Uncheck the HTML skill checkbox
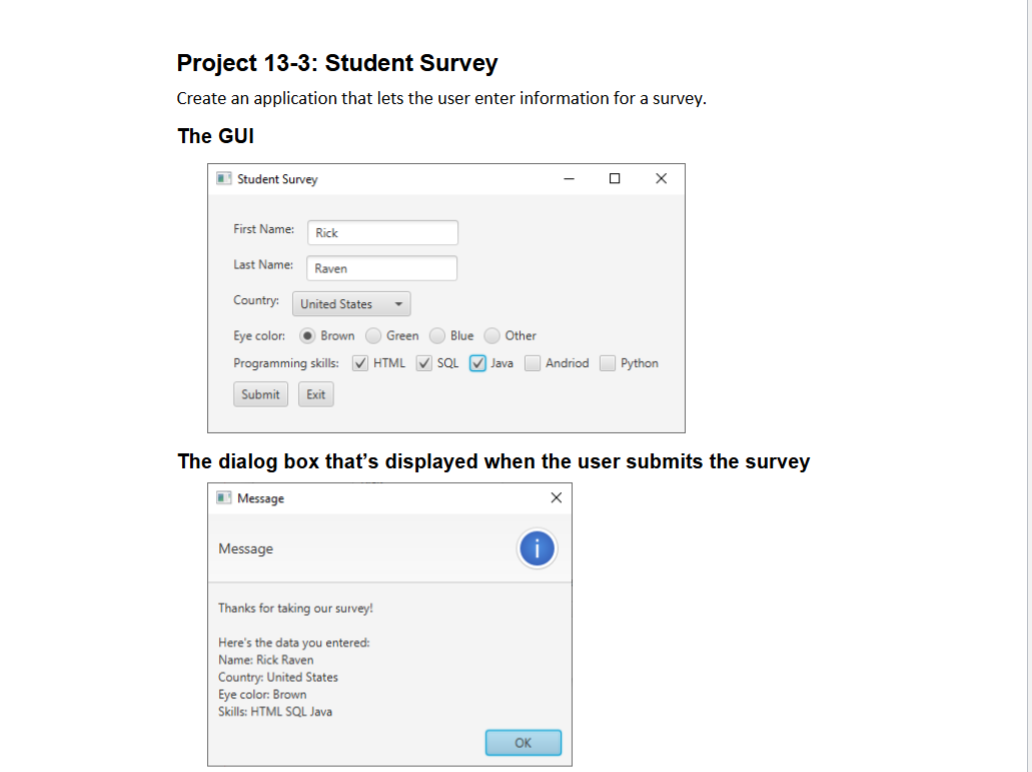 coord(360,363)
